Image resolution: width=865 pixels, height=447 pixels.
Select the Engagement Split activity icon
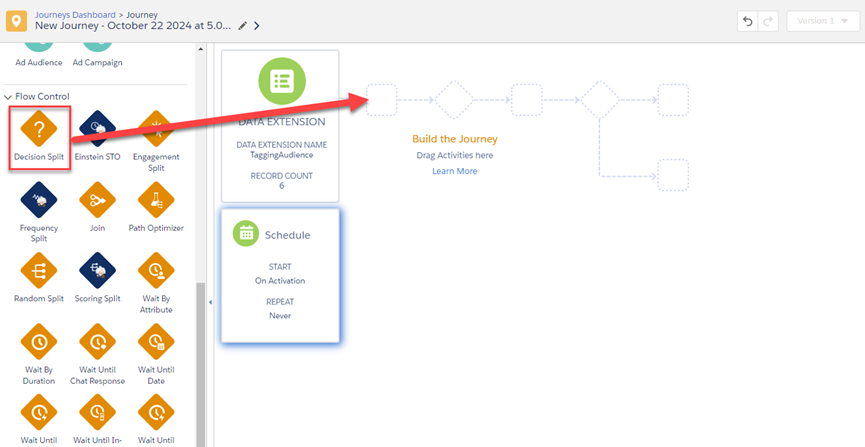[x=156, y=129]
